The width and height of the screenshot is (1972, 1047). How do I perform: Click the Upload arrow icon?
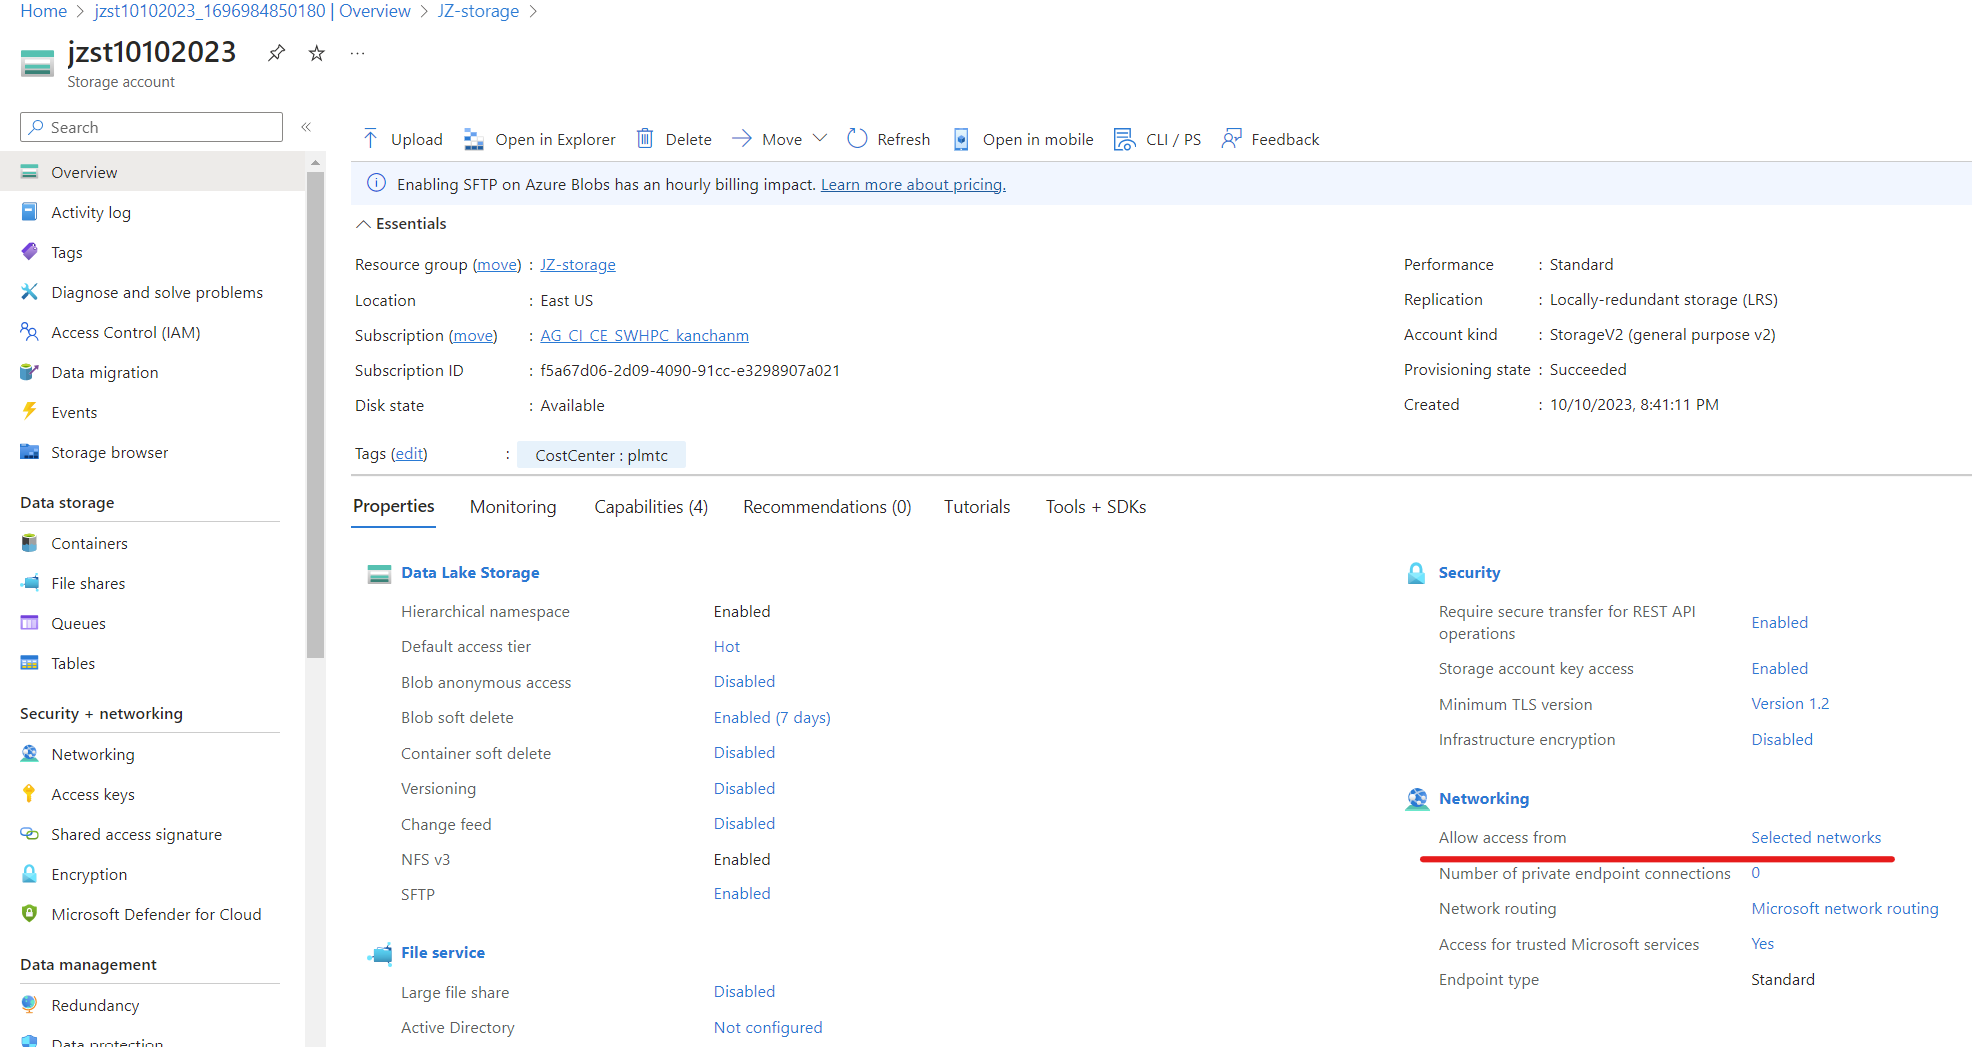click(x=371, y=139)
